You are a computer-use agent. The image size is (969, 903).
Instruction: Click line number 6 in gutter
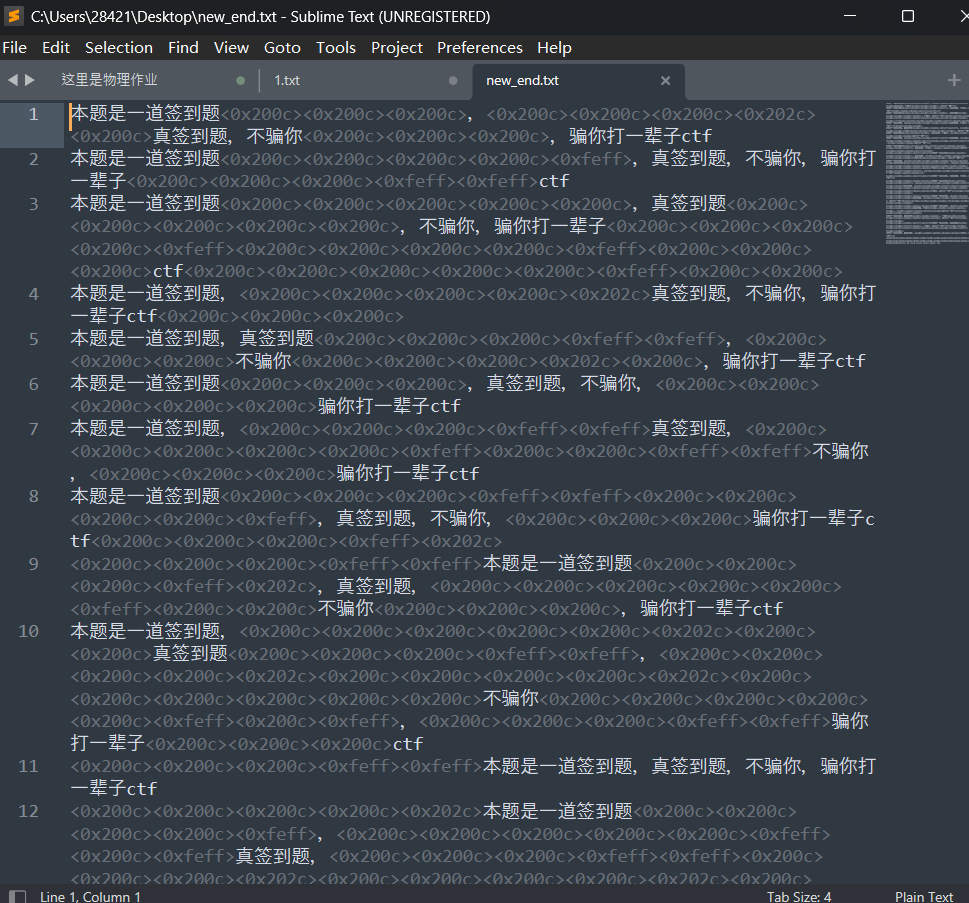(33, 384)
